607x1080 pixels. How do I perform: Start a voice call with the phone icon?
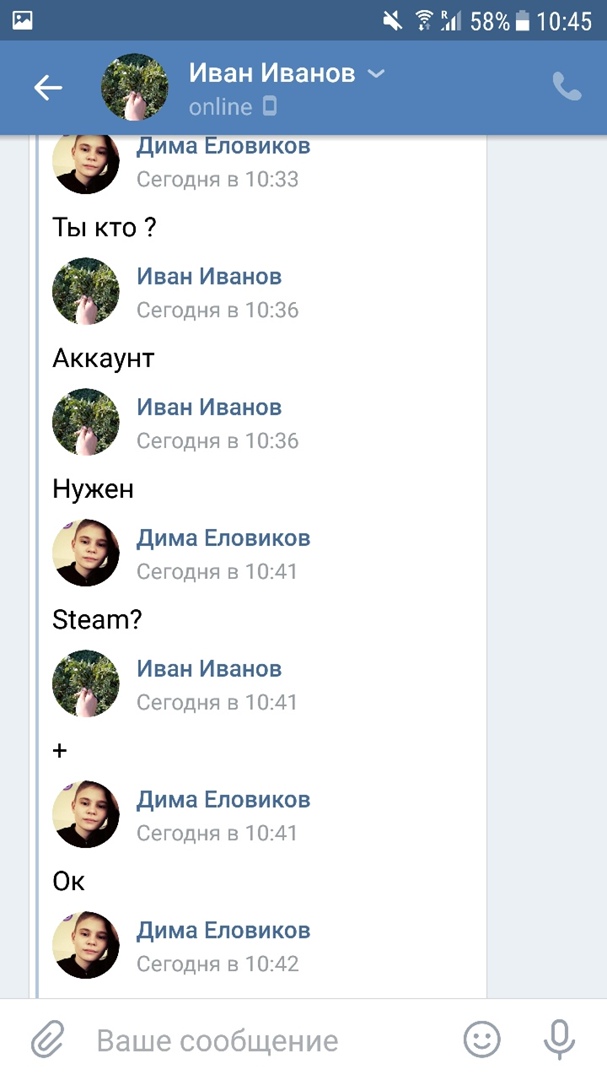[566, 87]
